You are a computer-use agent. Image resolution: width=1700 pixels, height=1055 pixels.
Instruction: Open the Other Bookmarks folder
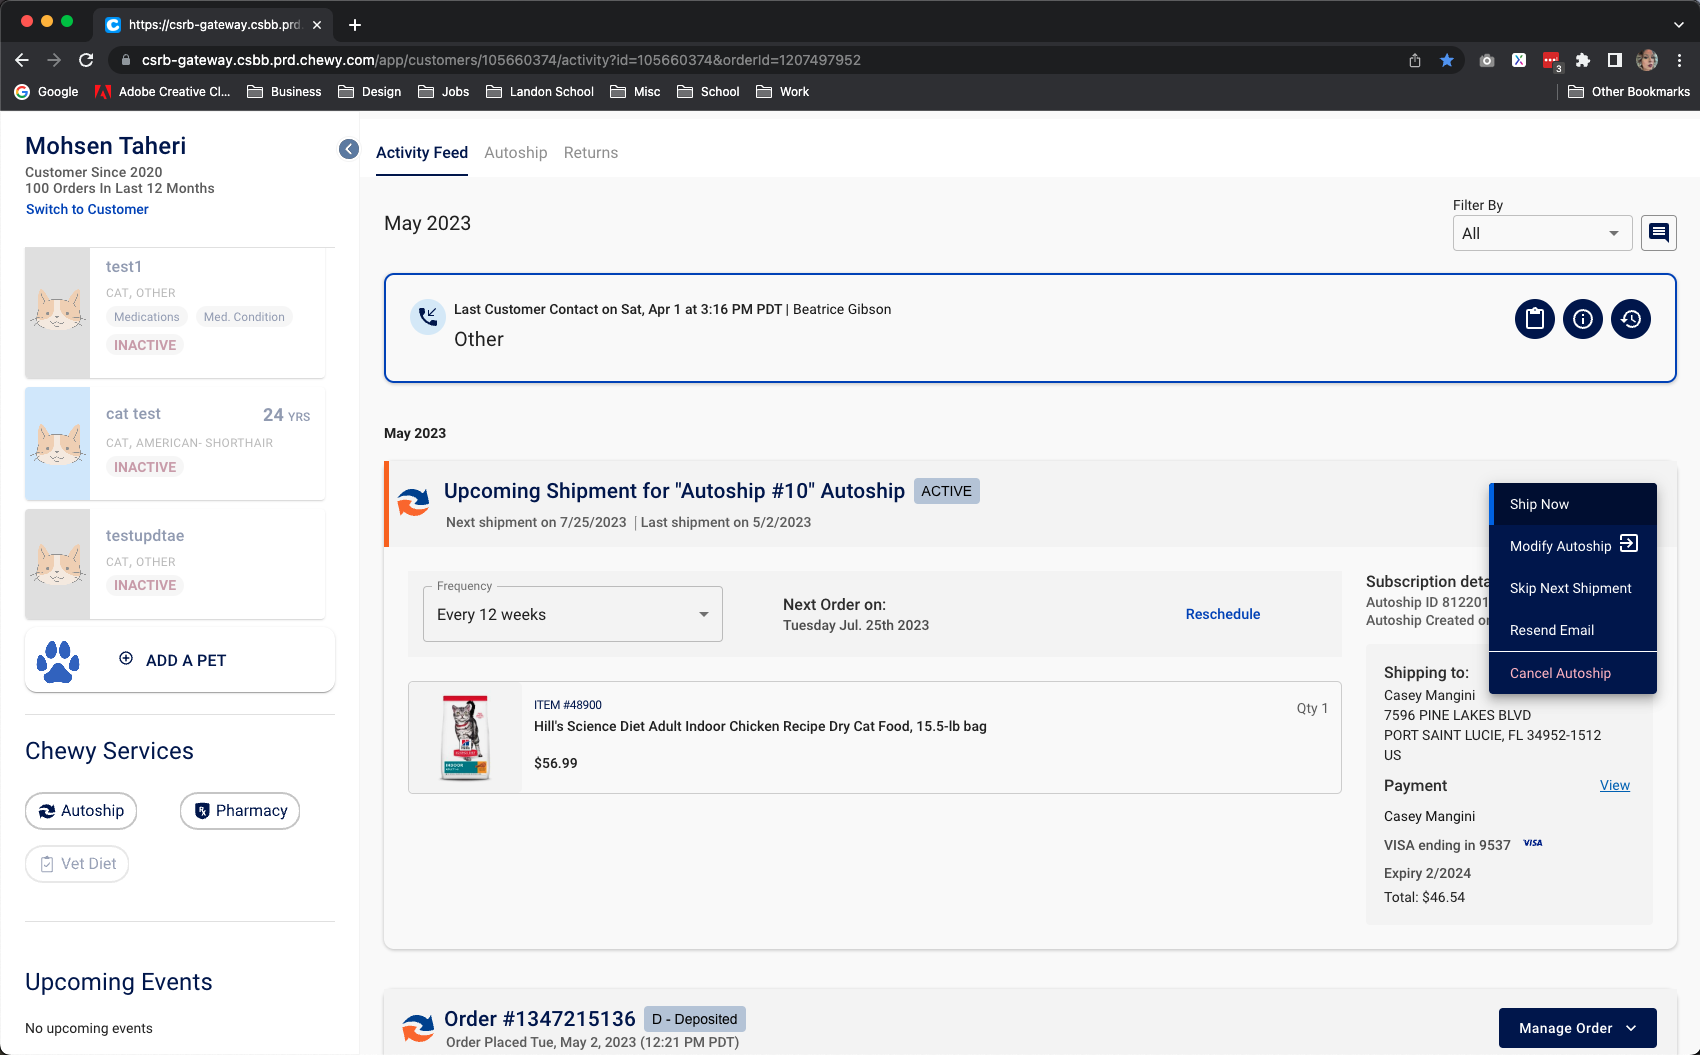(1628, 91)
